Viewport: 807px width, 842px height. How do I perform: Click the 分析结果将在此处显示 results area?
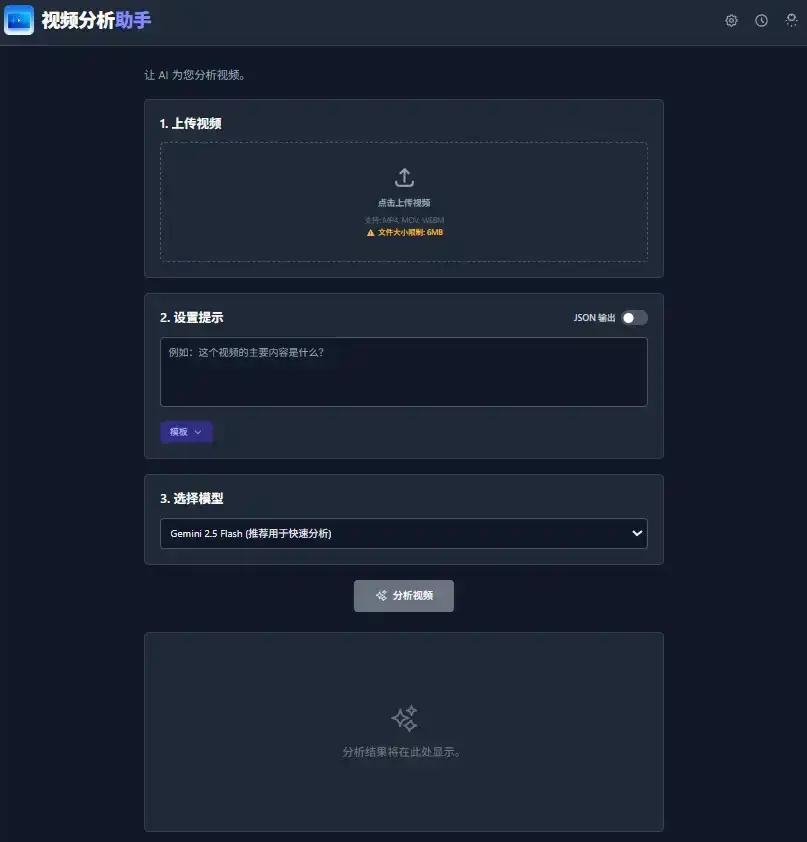click(x=403, y=752)
